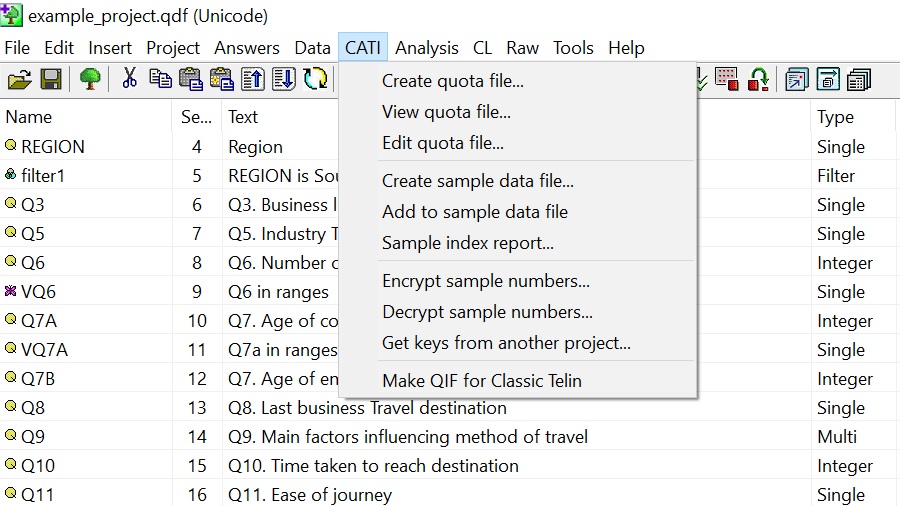Click the window with diagonal arrow icon
The image size is (900, 506).
(797, 79)
